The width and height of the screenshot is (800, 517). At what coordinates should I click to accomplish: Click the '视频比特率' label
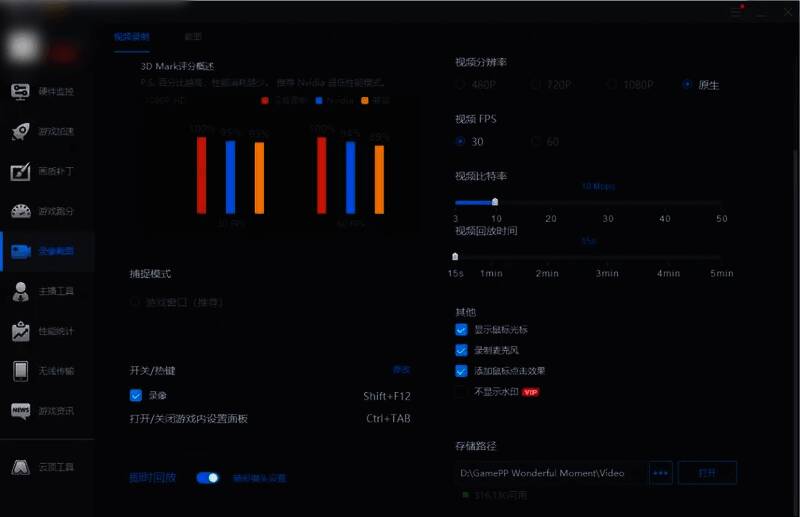(481, 176)
